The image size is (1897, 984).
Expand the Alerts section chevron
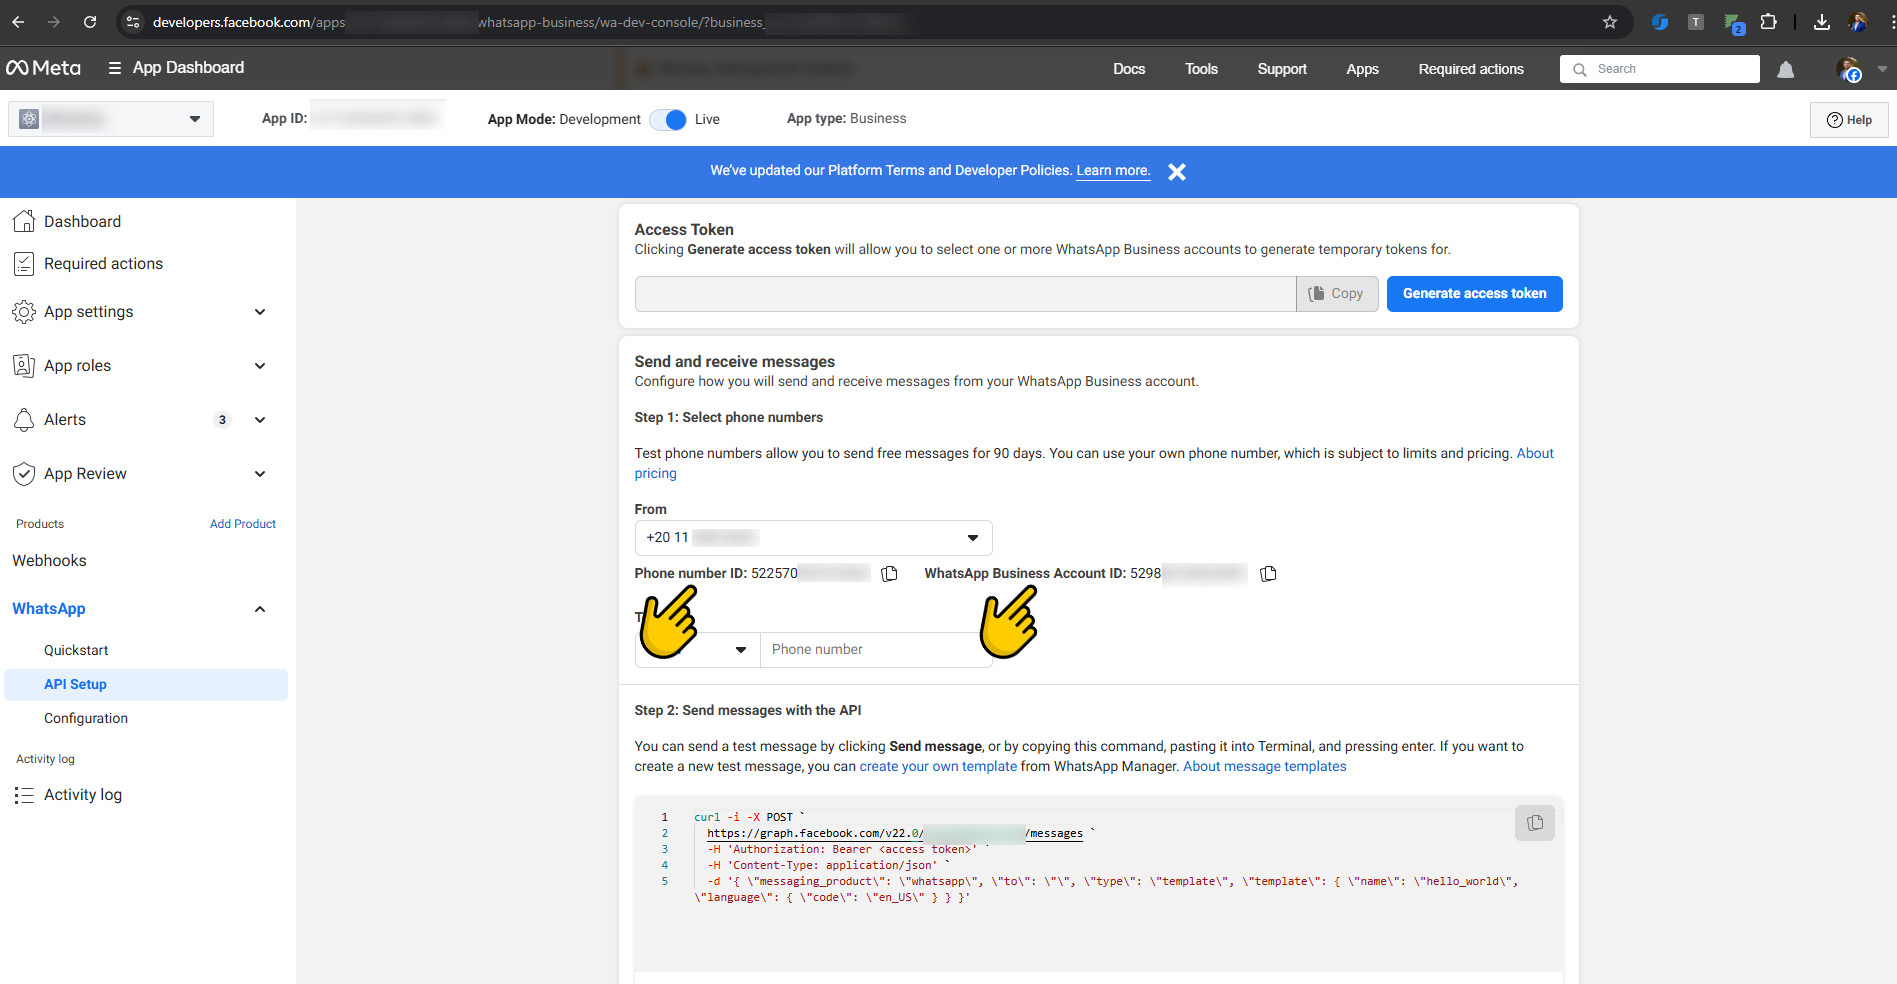click(259, 419)
